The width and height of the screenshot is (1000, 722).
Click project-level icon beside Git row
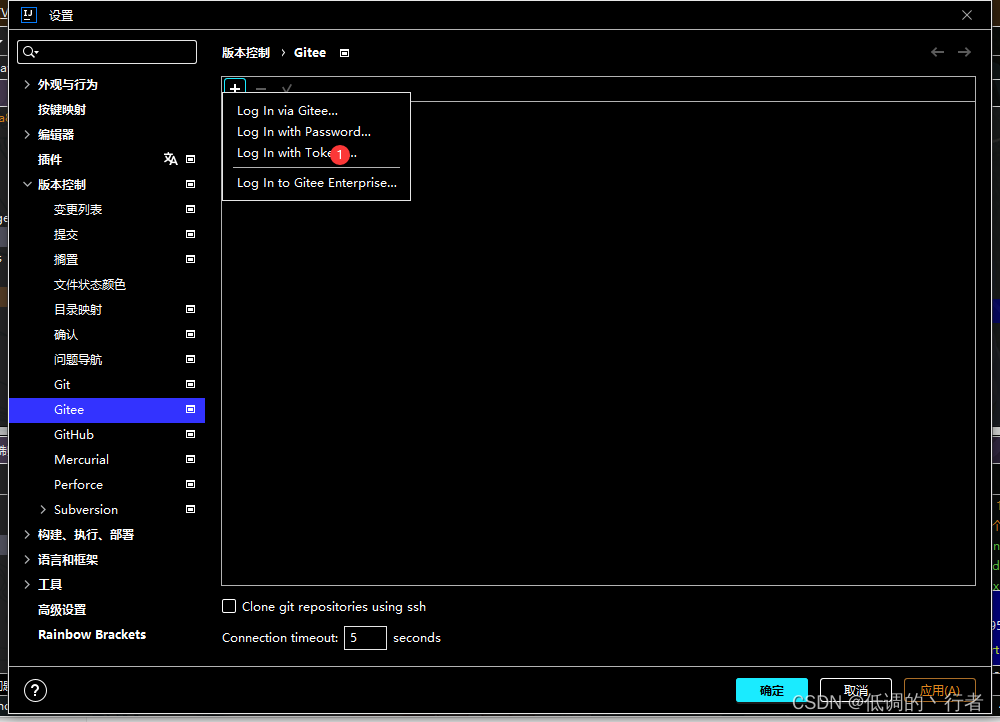coord(190,384)
